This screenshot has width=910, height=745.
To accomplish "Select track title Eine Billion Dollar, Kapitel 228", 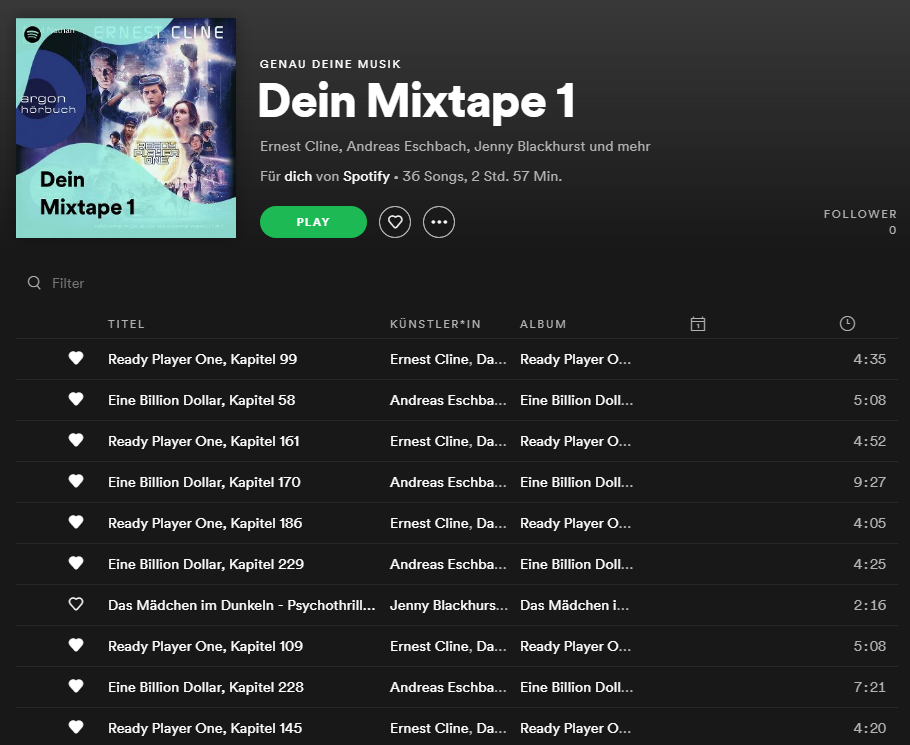I will [206, 688].
